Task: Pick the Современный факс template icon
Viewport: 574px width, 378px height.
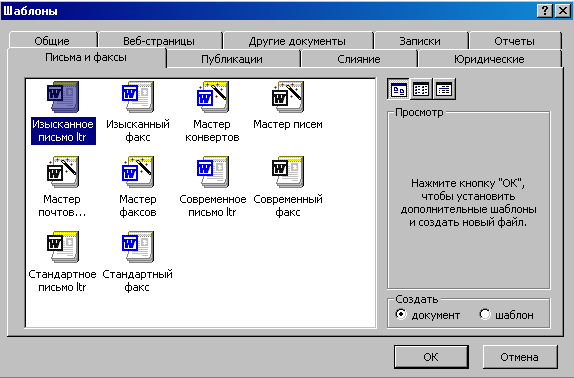Action: tap(288, 172)
